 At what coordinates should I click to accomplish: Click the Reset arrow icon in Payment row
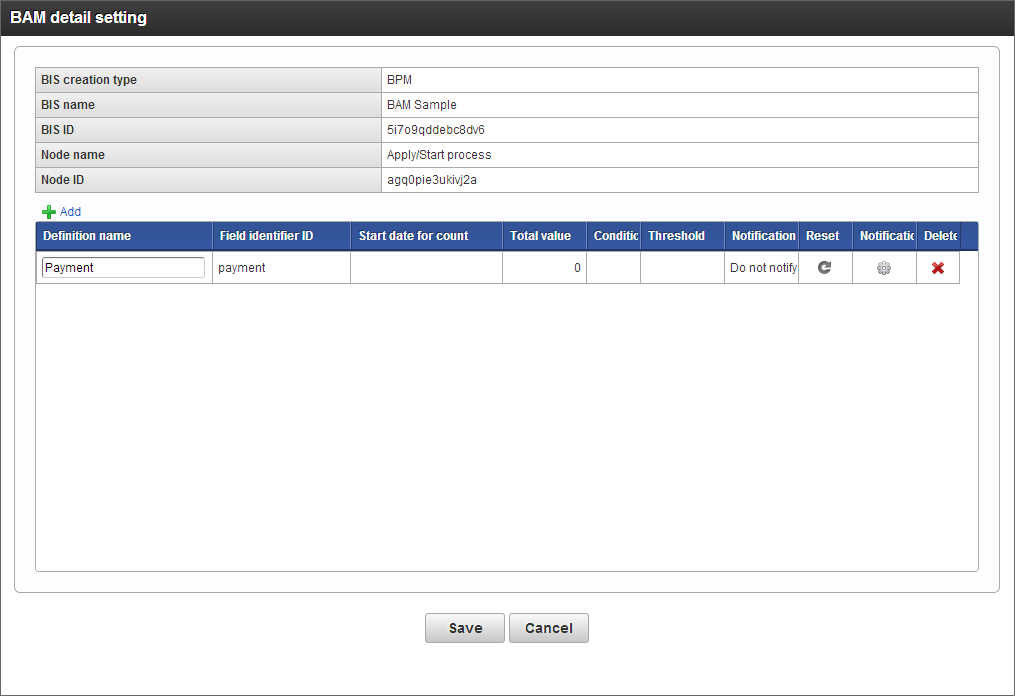(x=824, y=267)
